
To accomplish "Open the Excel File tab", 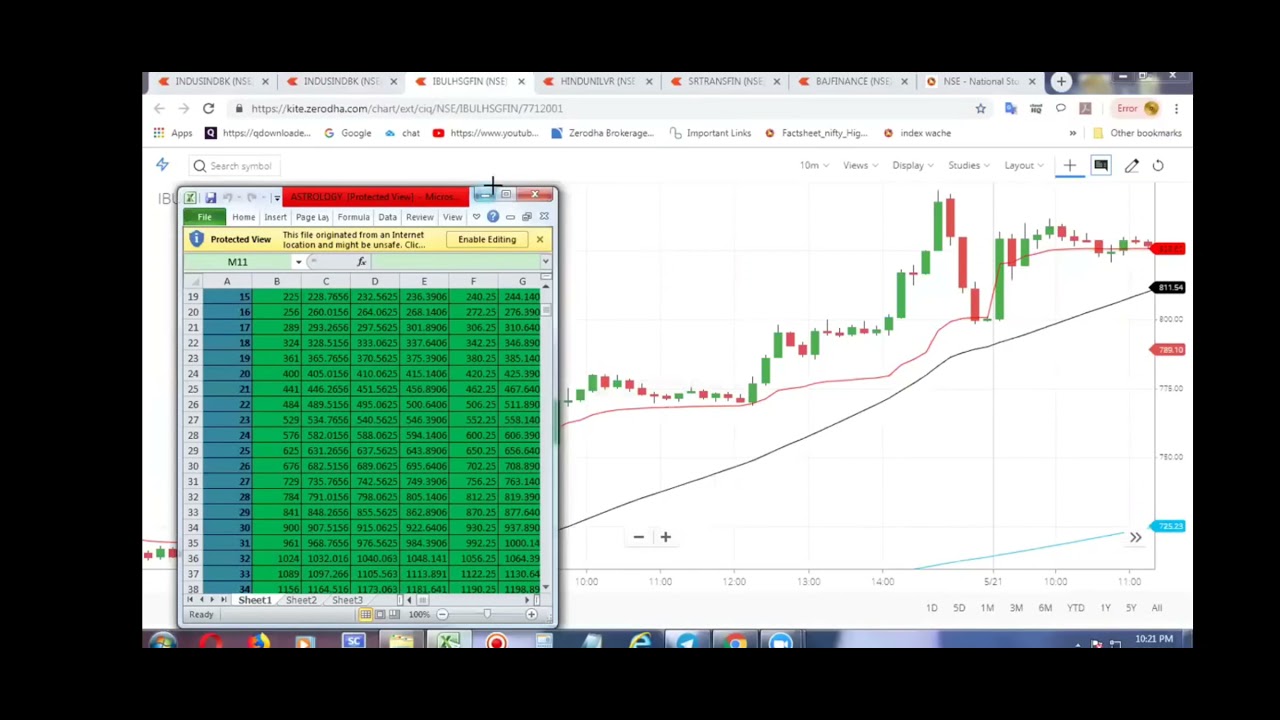I will [204, 217].
